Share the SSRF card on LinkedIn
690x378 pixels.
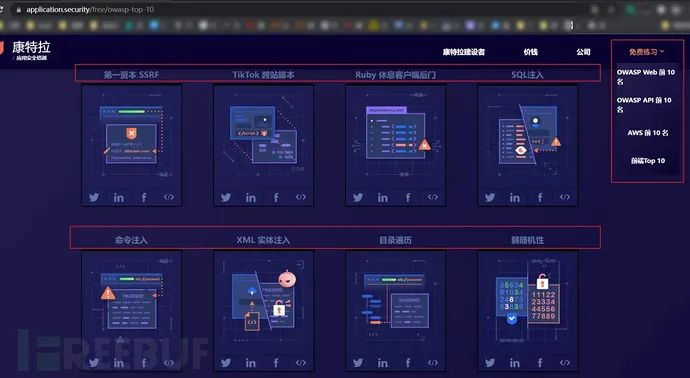click(119, 198)
